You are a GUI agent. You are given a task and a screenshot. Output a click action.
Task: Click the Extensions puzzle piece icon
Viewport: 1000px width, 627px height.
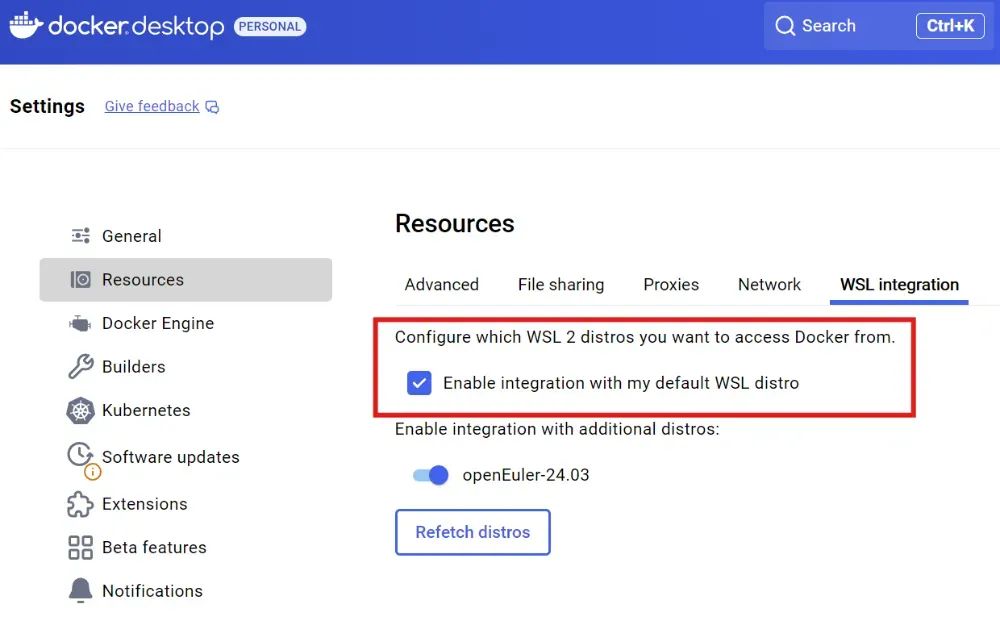(80, 504)
